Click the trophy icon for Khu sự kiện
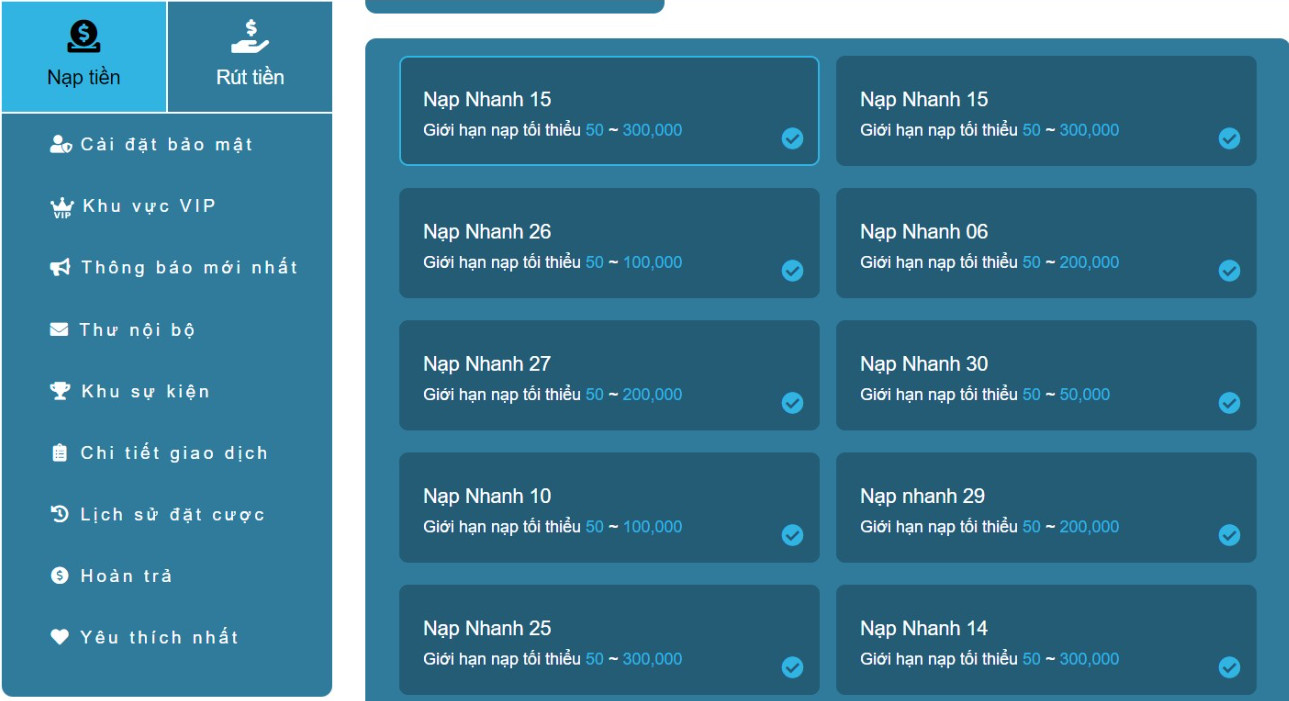 (60, 391)
